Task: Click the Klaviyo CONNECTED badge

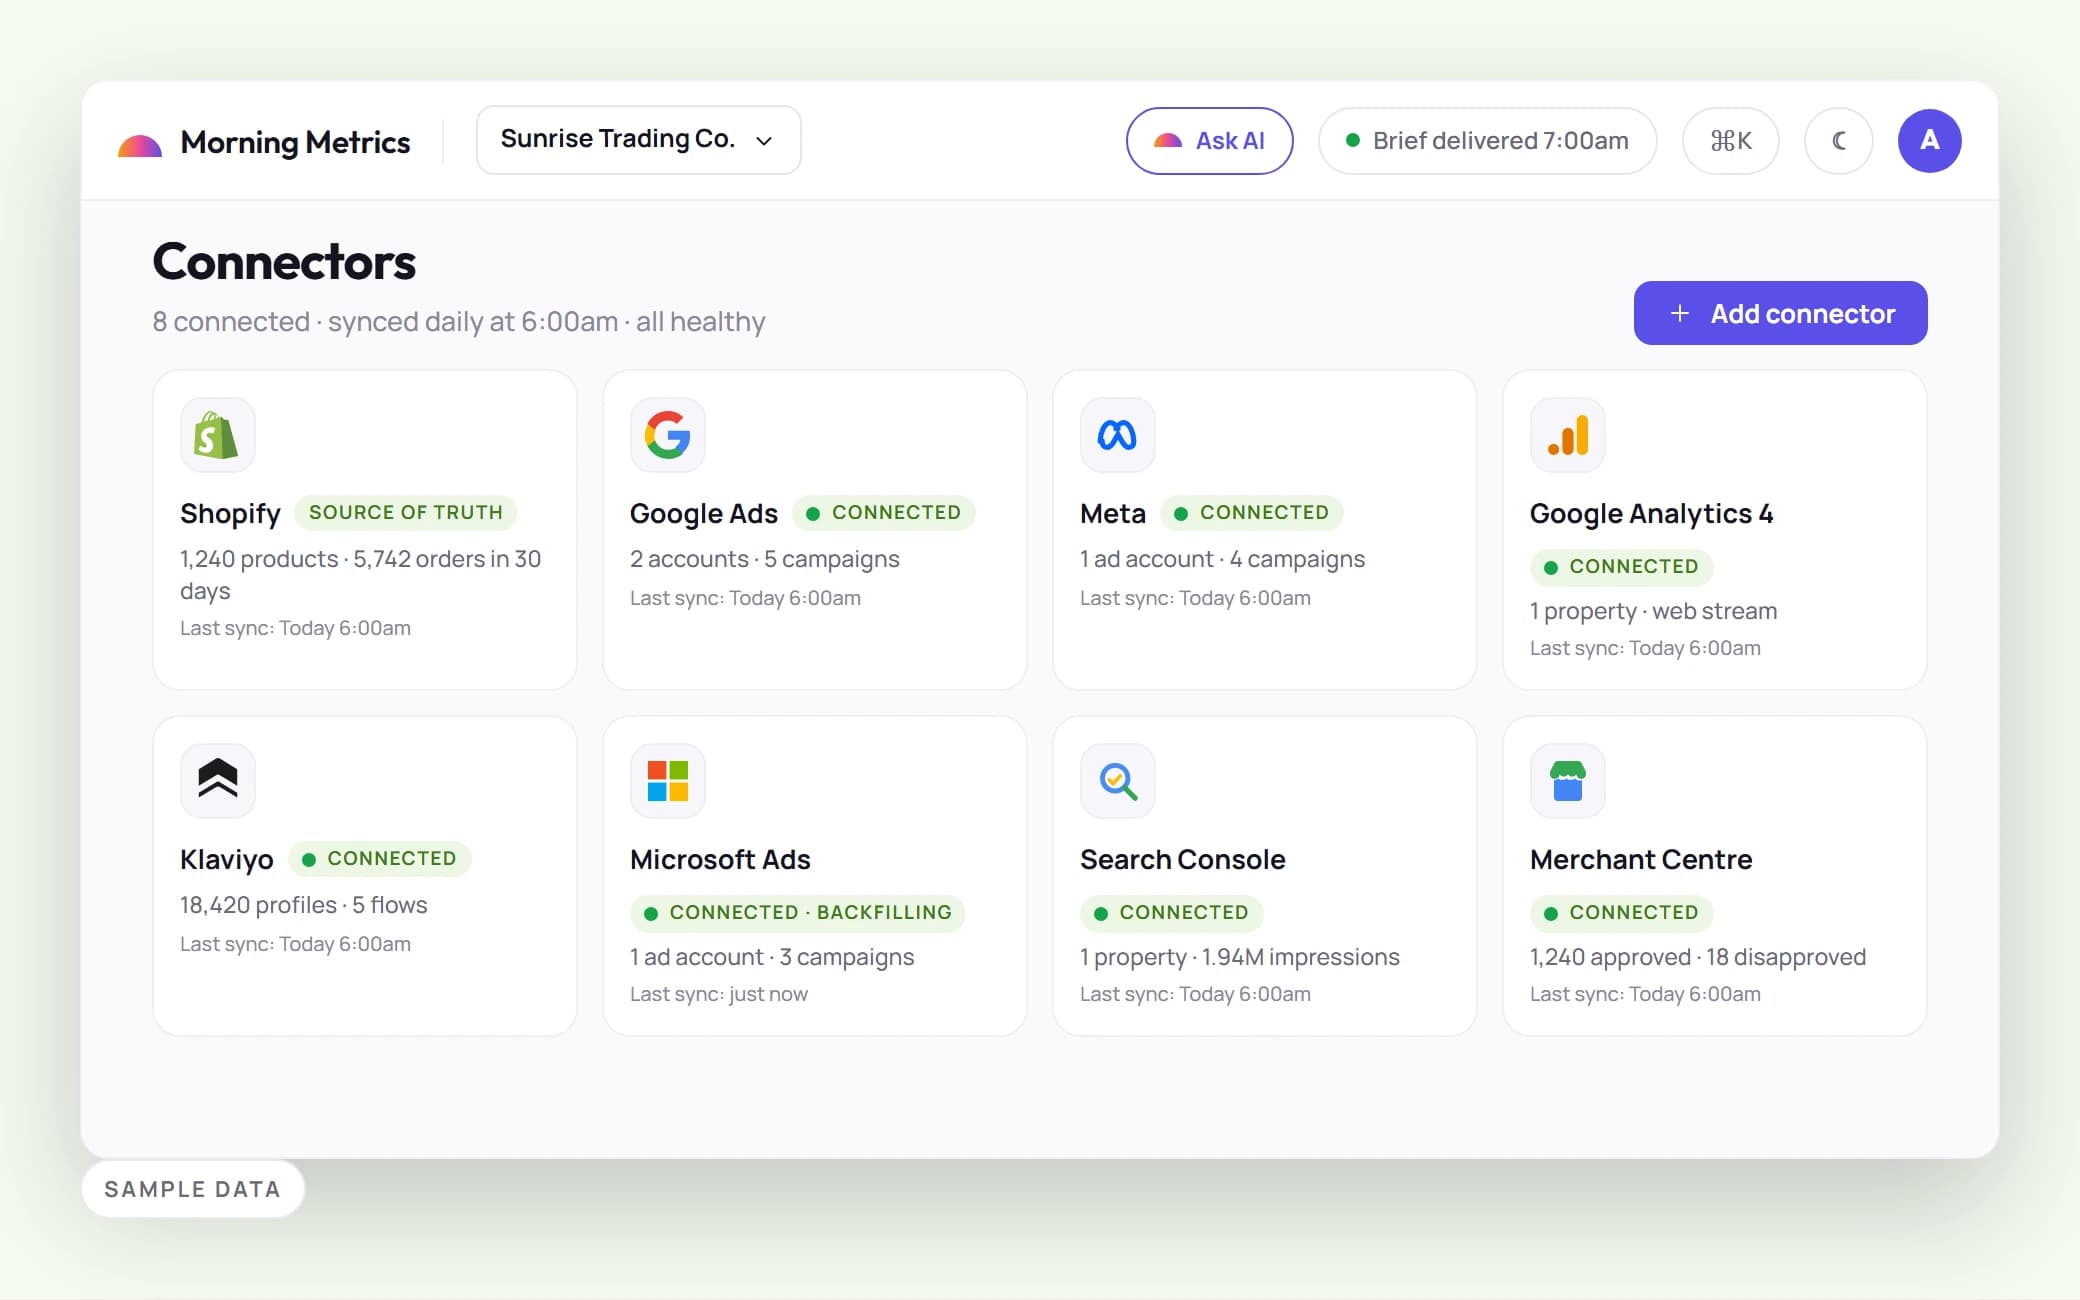Action: tap(380, 858)
